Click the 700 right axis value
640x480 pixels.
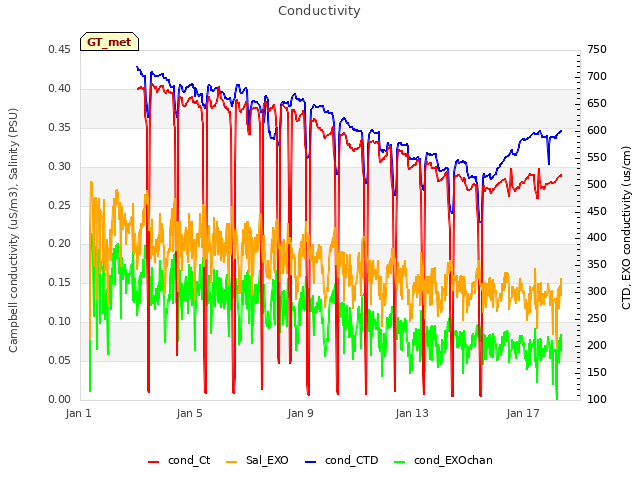click(x=597, y=76)
